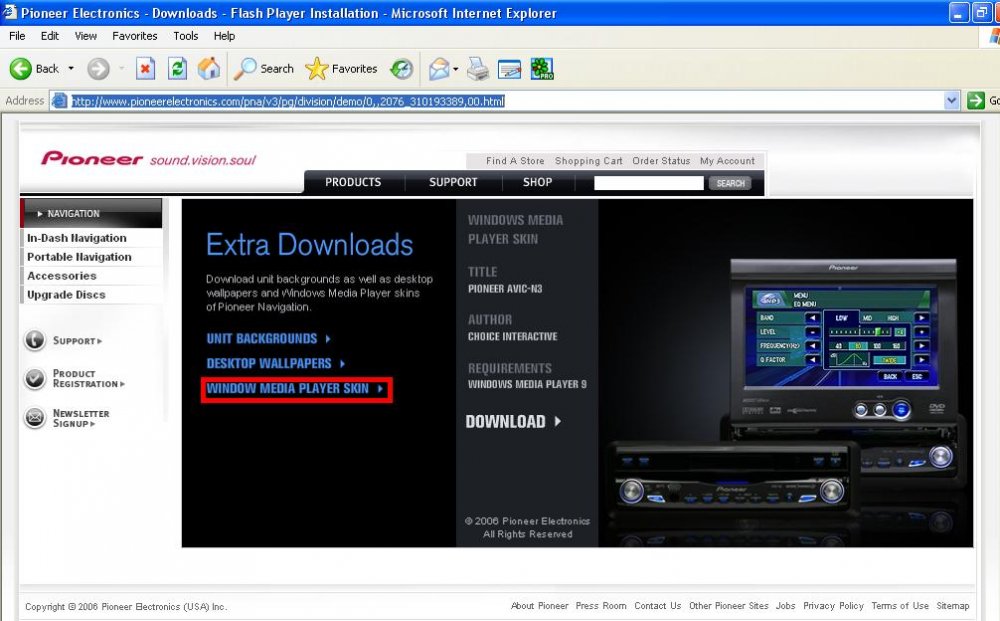
Task: Click the Newsletter Signup envelope icon
Action: pyautogui.click(x=34, y=418)
